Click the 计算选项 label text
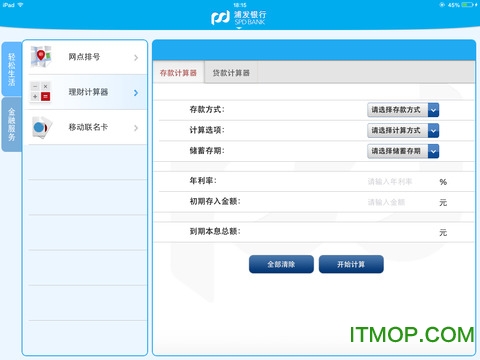 207,130
